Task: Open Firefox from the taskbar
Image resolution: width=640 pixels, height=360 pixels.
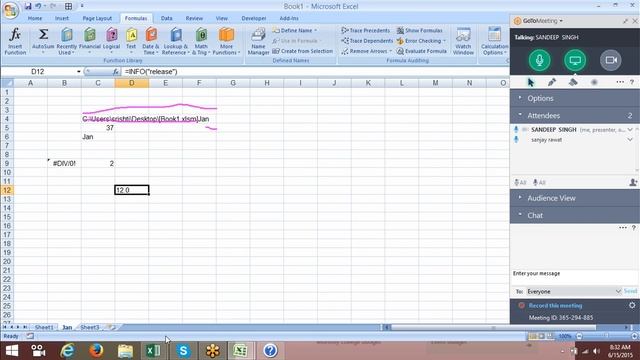Action: [96, 351]
